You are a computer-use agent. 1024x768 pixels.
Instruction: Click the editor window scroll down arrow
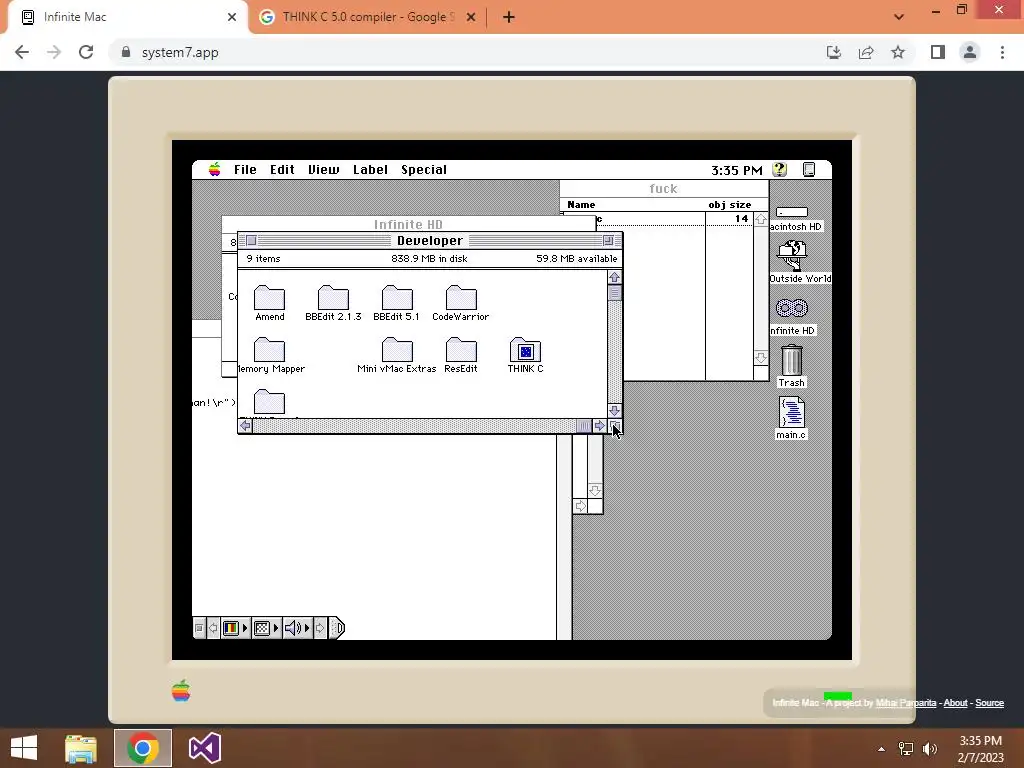click(x=595, y=490)
